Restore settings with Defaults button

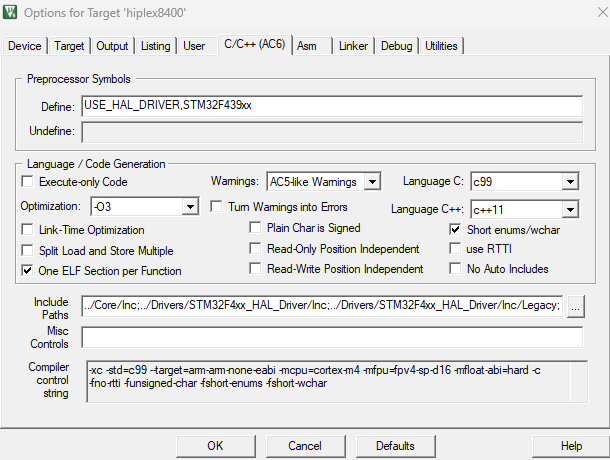pos(395,446)
